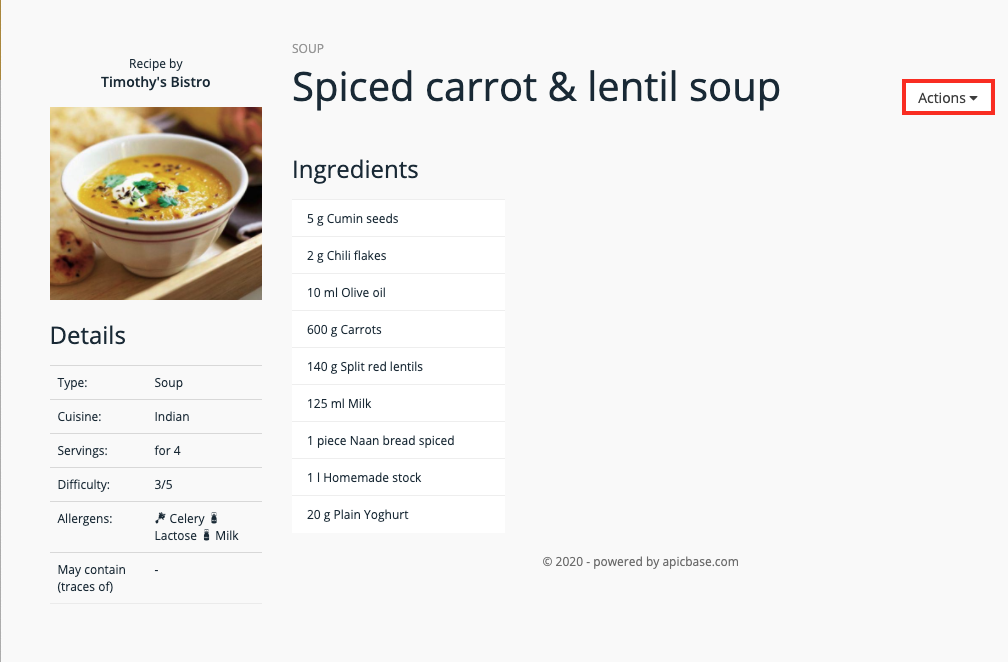Image resolution: width=1008 pixels, height=662 pixels.
Task: Click the Milk allergen icon
Action: [206, 534]
